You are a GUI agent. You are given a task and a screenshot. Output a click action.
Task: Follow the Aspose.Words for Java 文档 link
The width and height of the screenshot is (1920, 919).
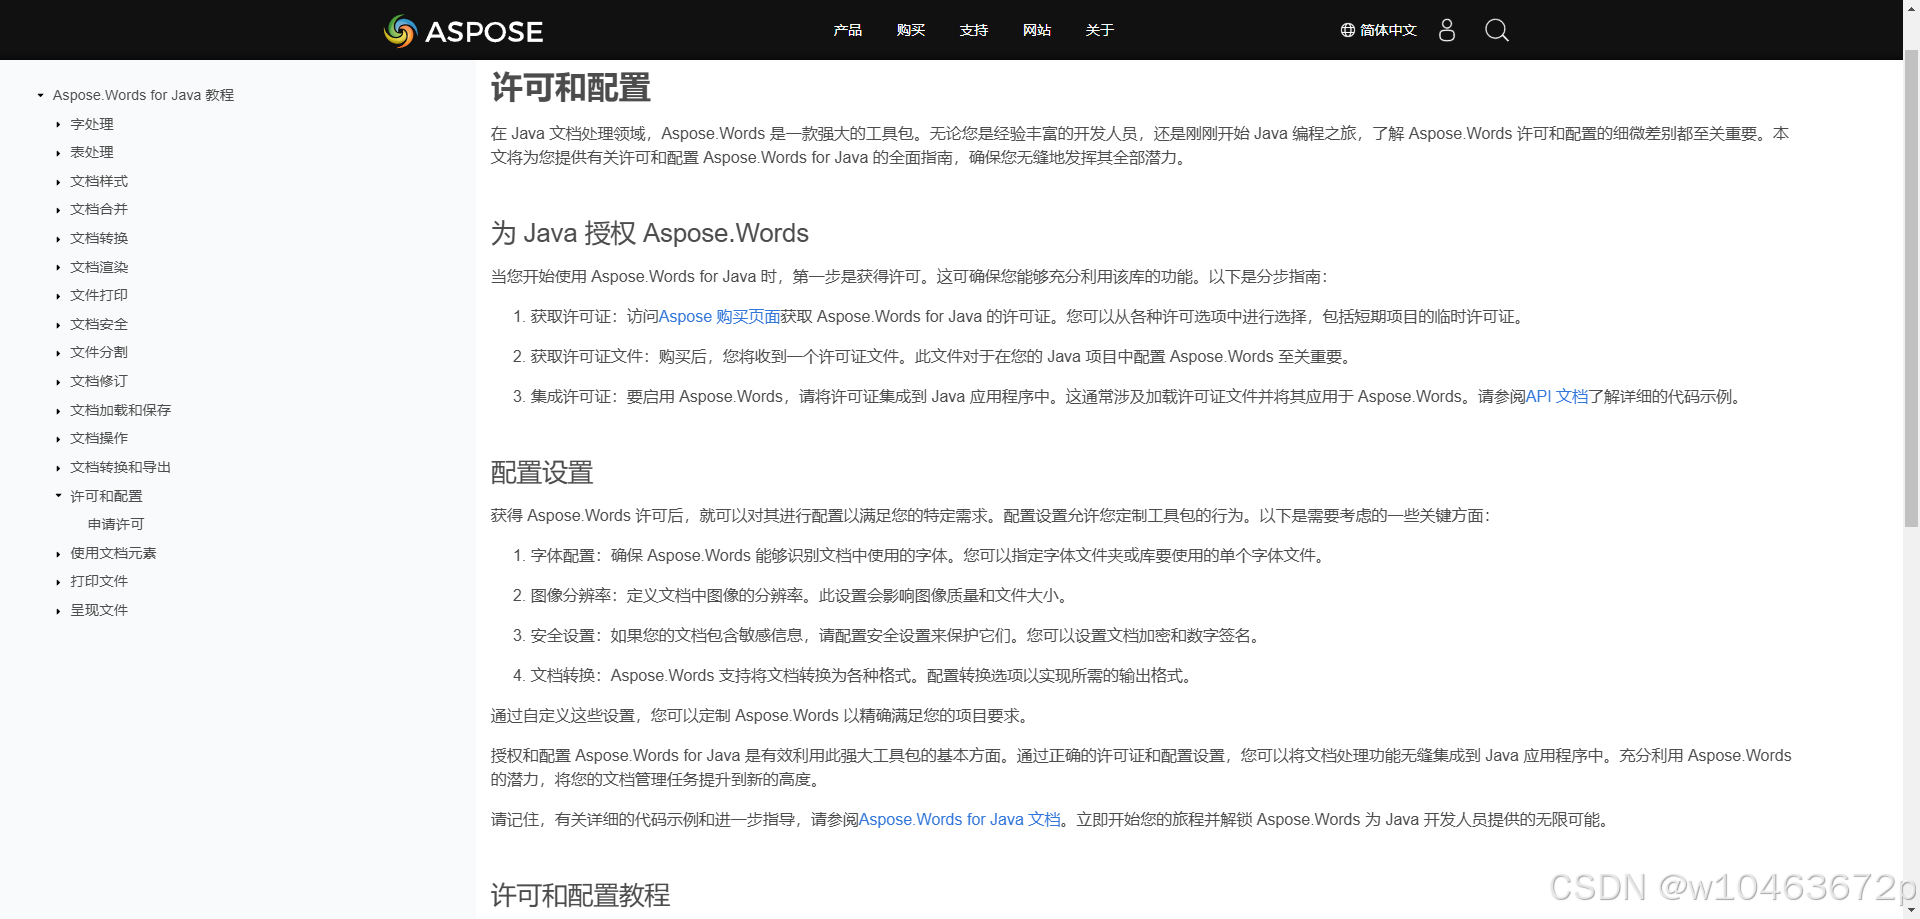point(960,819)
